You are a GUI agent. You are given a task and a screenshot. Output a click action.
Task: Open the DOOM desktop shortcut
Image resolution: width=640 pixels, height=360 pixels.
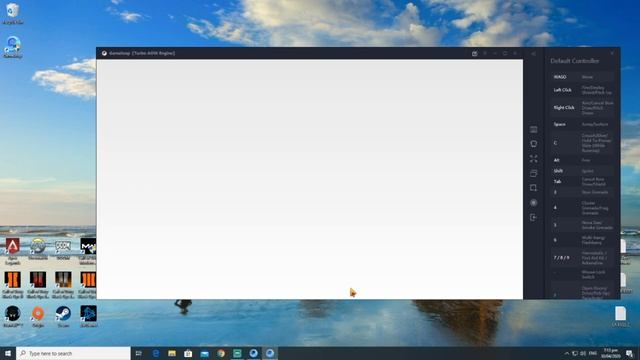[63, 249]
